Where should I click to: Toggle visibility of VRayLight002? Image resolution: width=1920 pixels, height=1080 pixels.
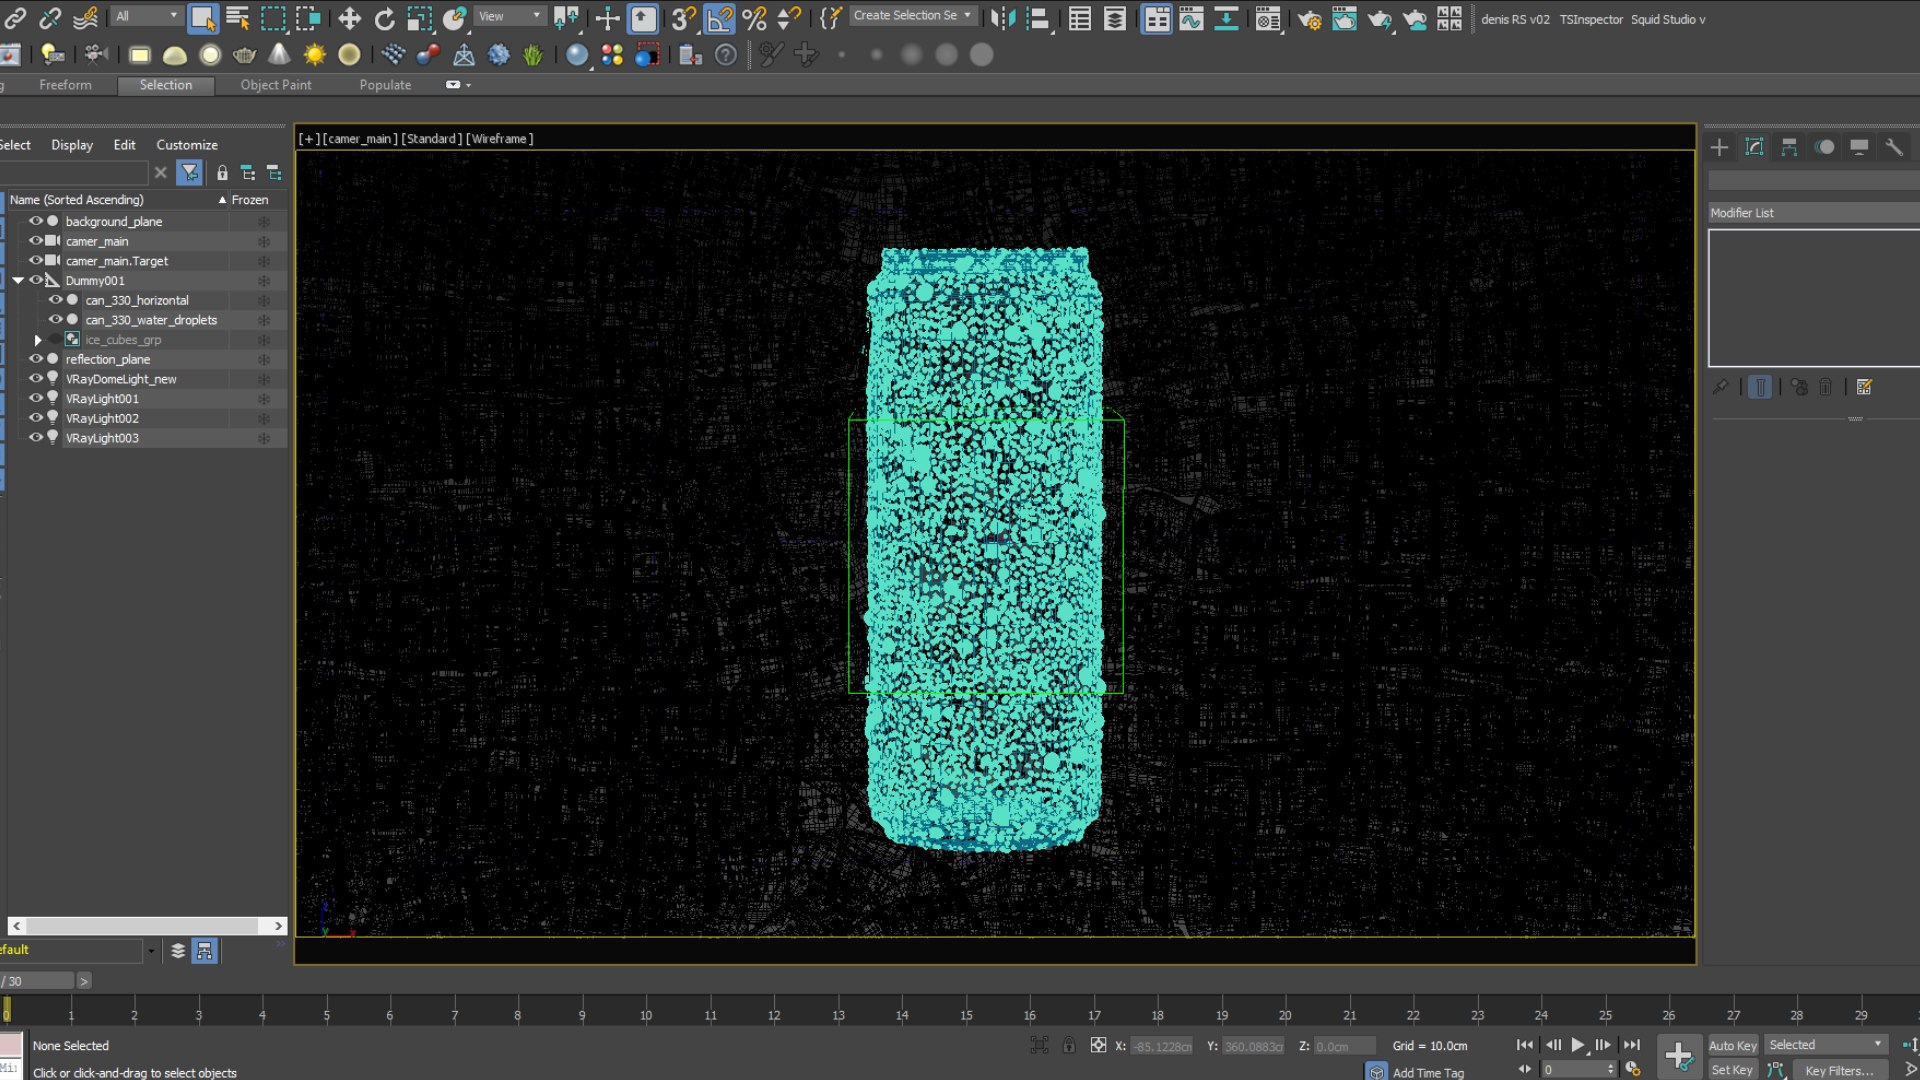(x=36, y=418)
